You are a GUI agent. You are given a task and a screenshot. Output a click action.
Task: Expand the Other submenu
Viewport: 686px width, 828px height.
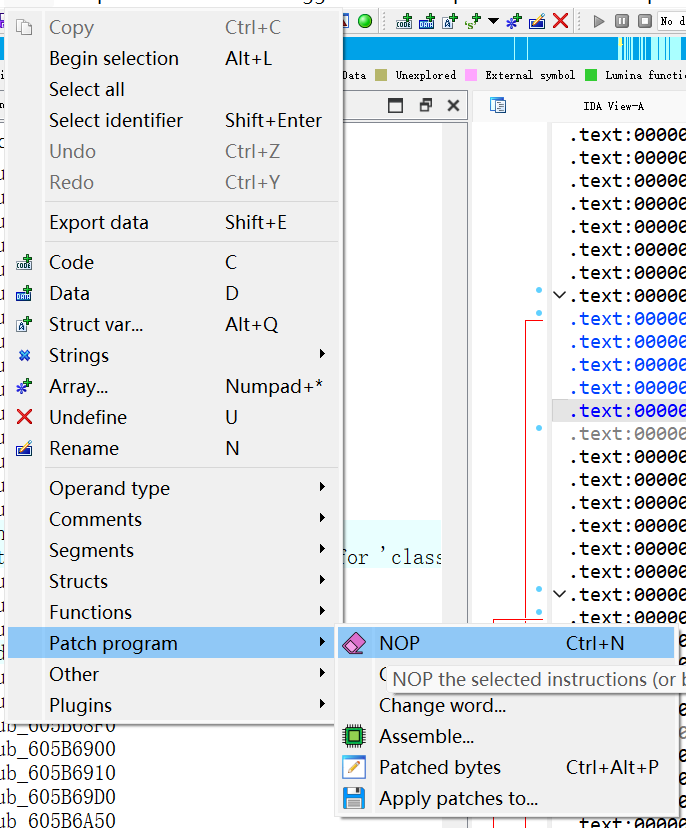173,674
